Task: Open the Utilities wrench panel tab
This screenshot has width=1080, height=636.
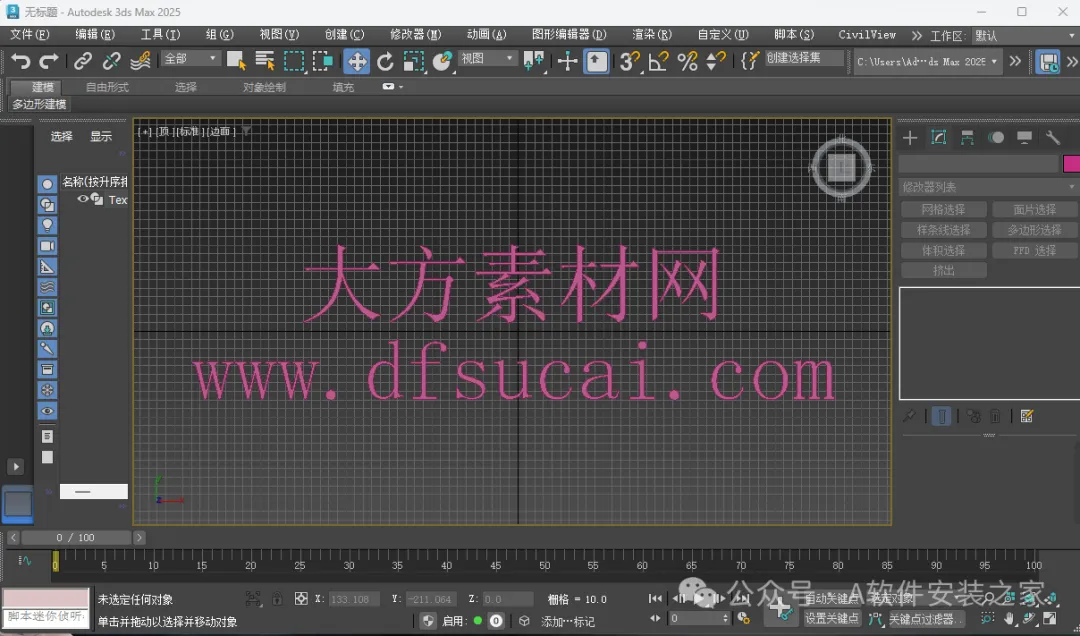Action: pos(1052,138)
